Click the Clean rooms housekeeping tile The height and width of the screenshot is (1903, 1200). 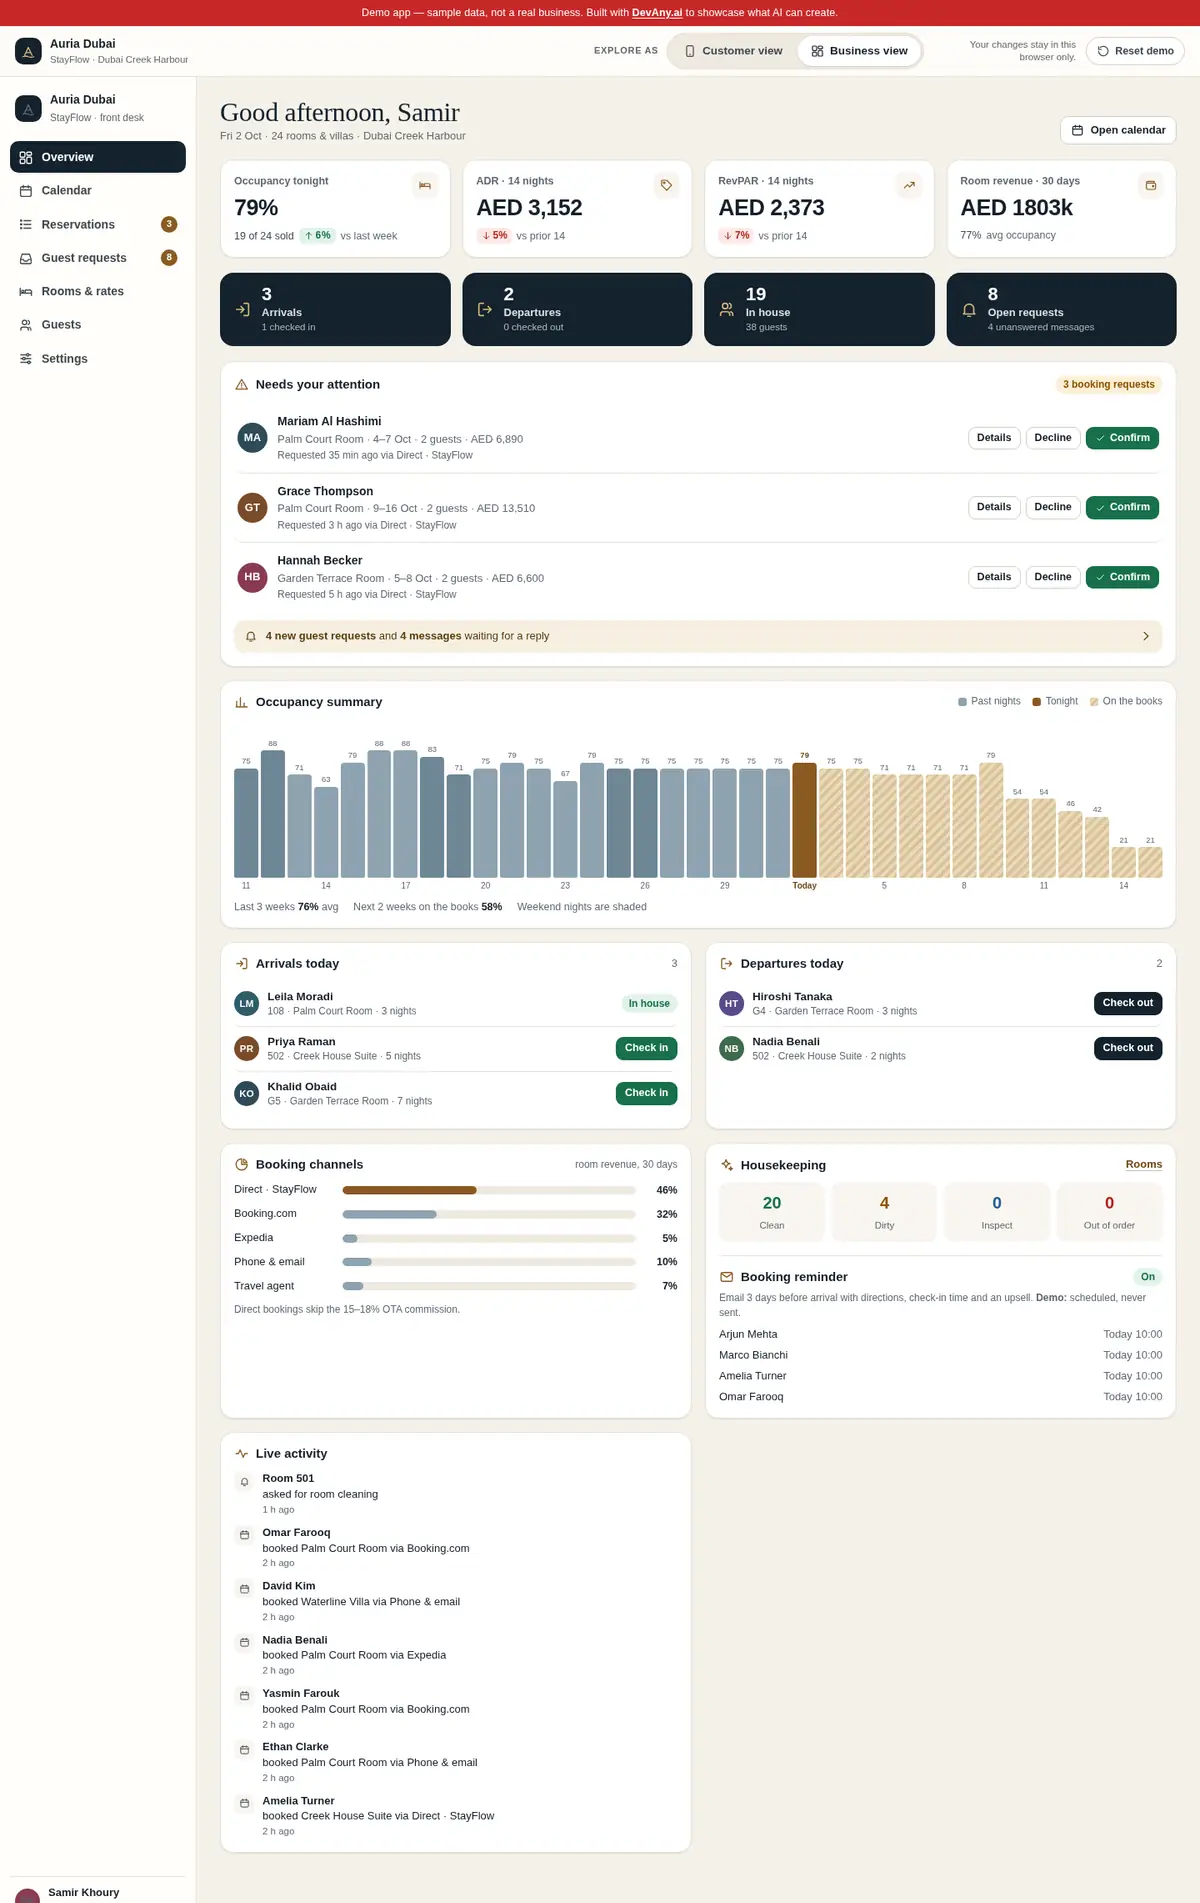(x=772, y=1212)
